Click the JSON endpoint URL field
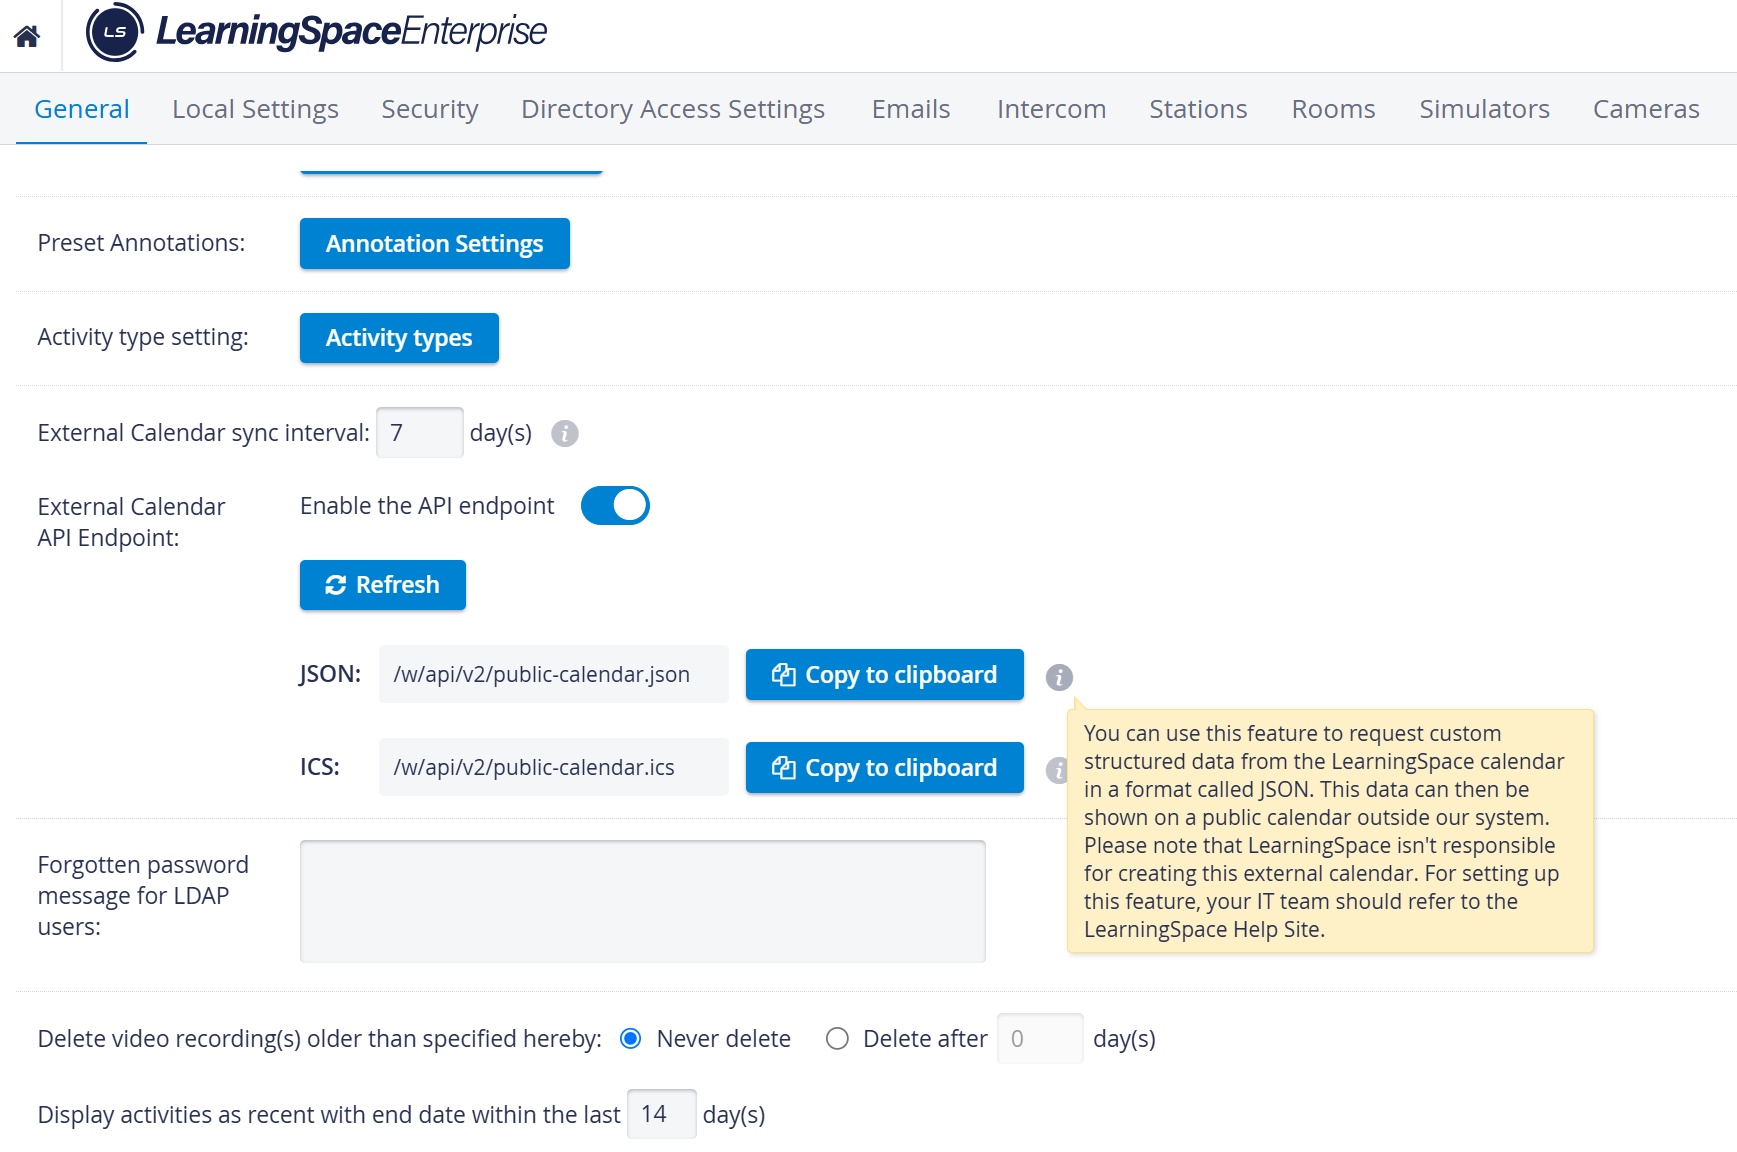 tap(554, 674)
